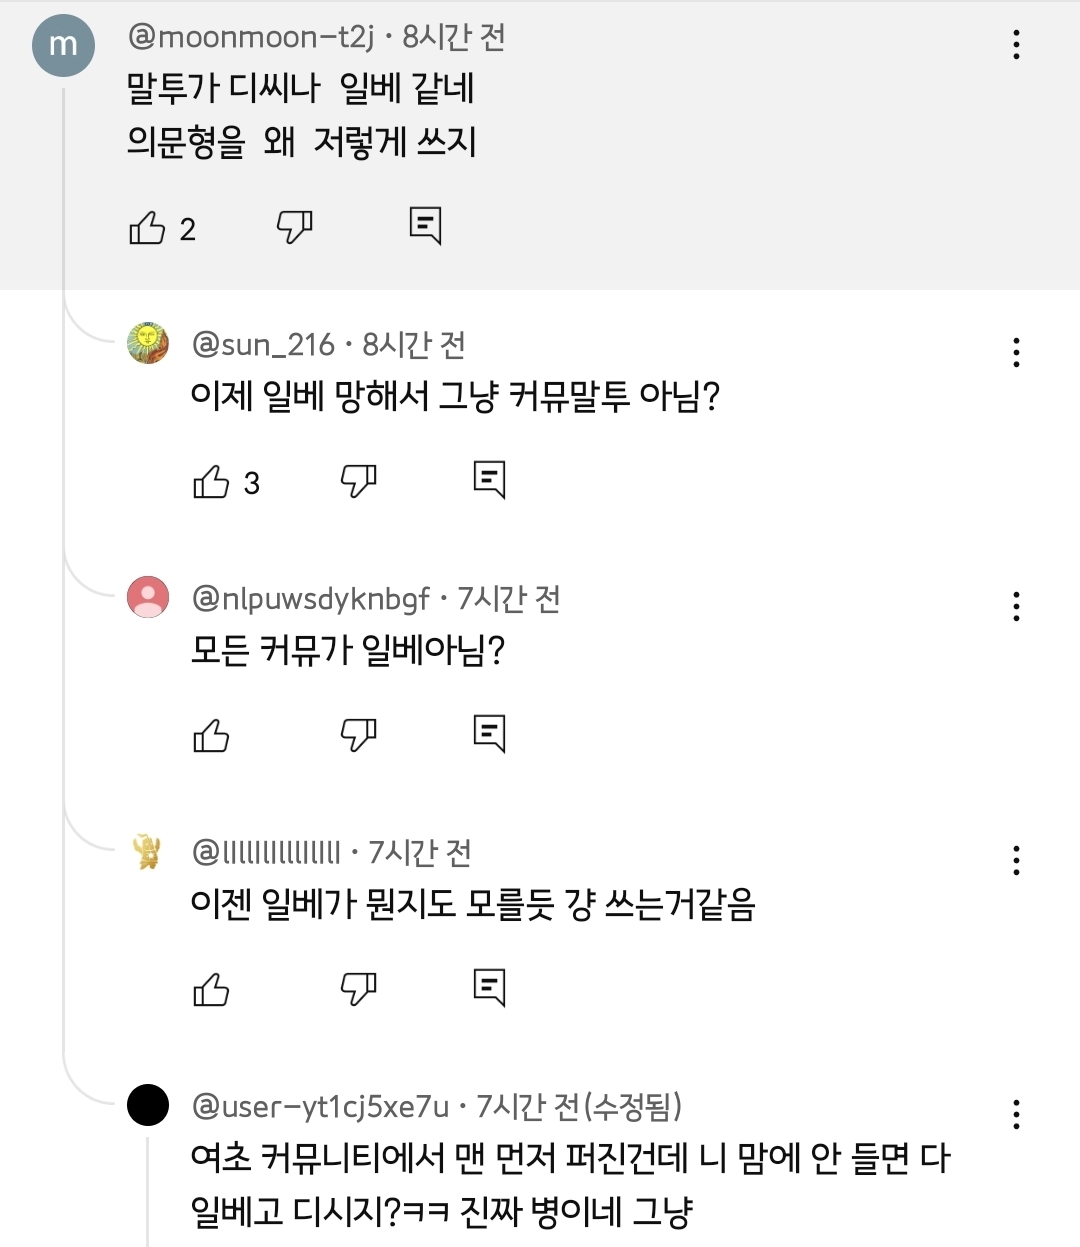
Task: Open the @sun_216 channel via username
Action: pos(263,345)
